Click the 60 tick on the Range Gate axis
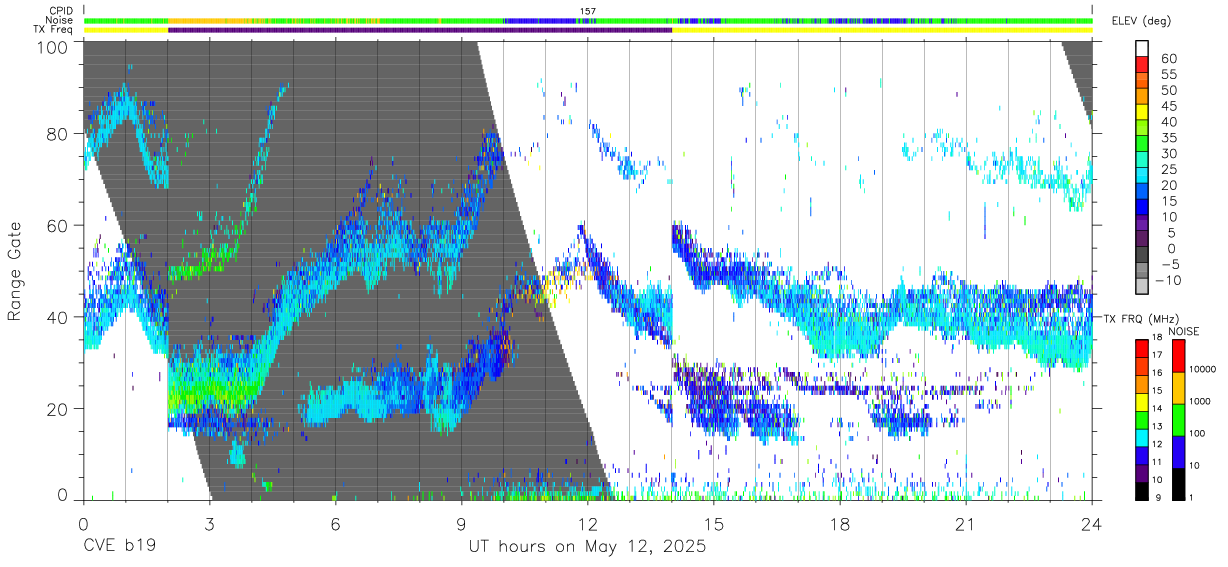 (58, 226)
